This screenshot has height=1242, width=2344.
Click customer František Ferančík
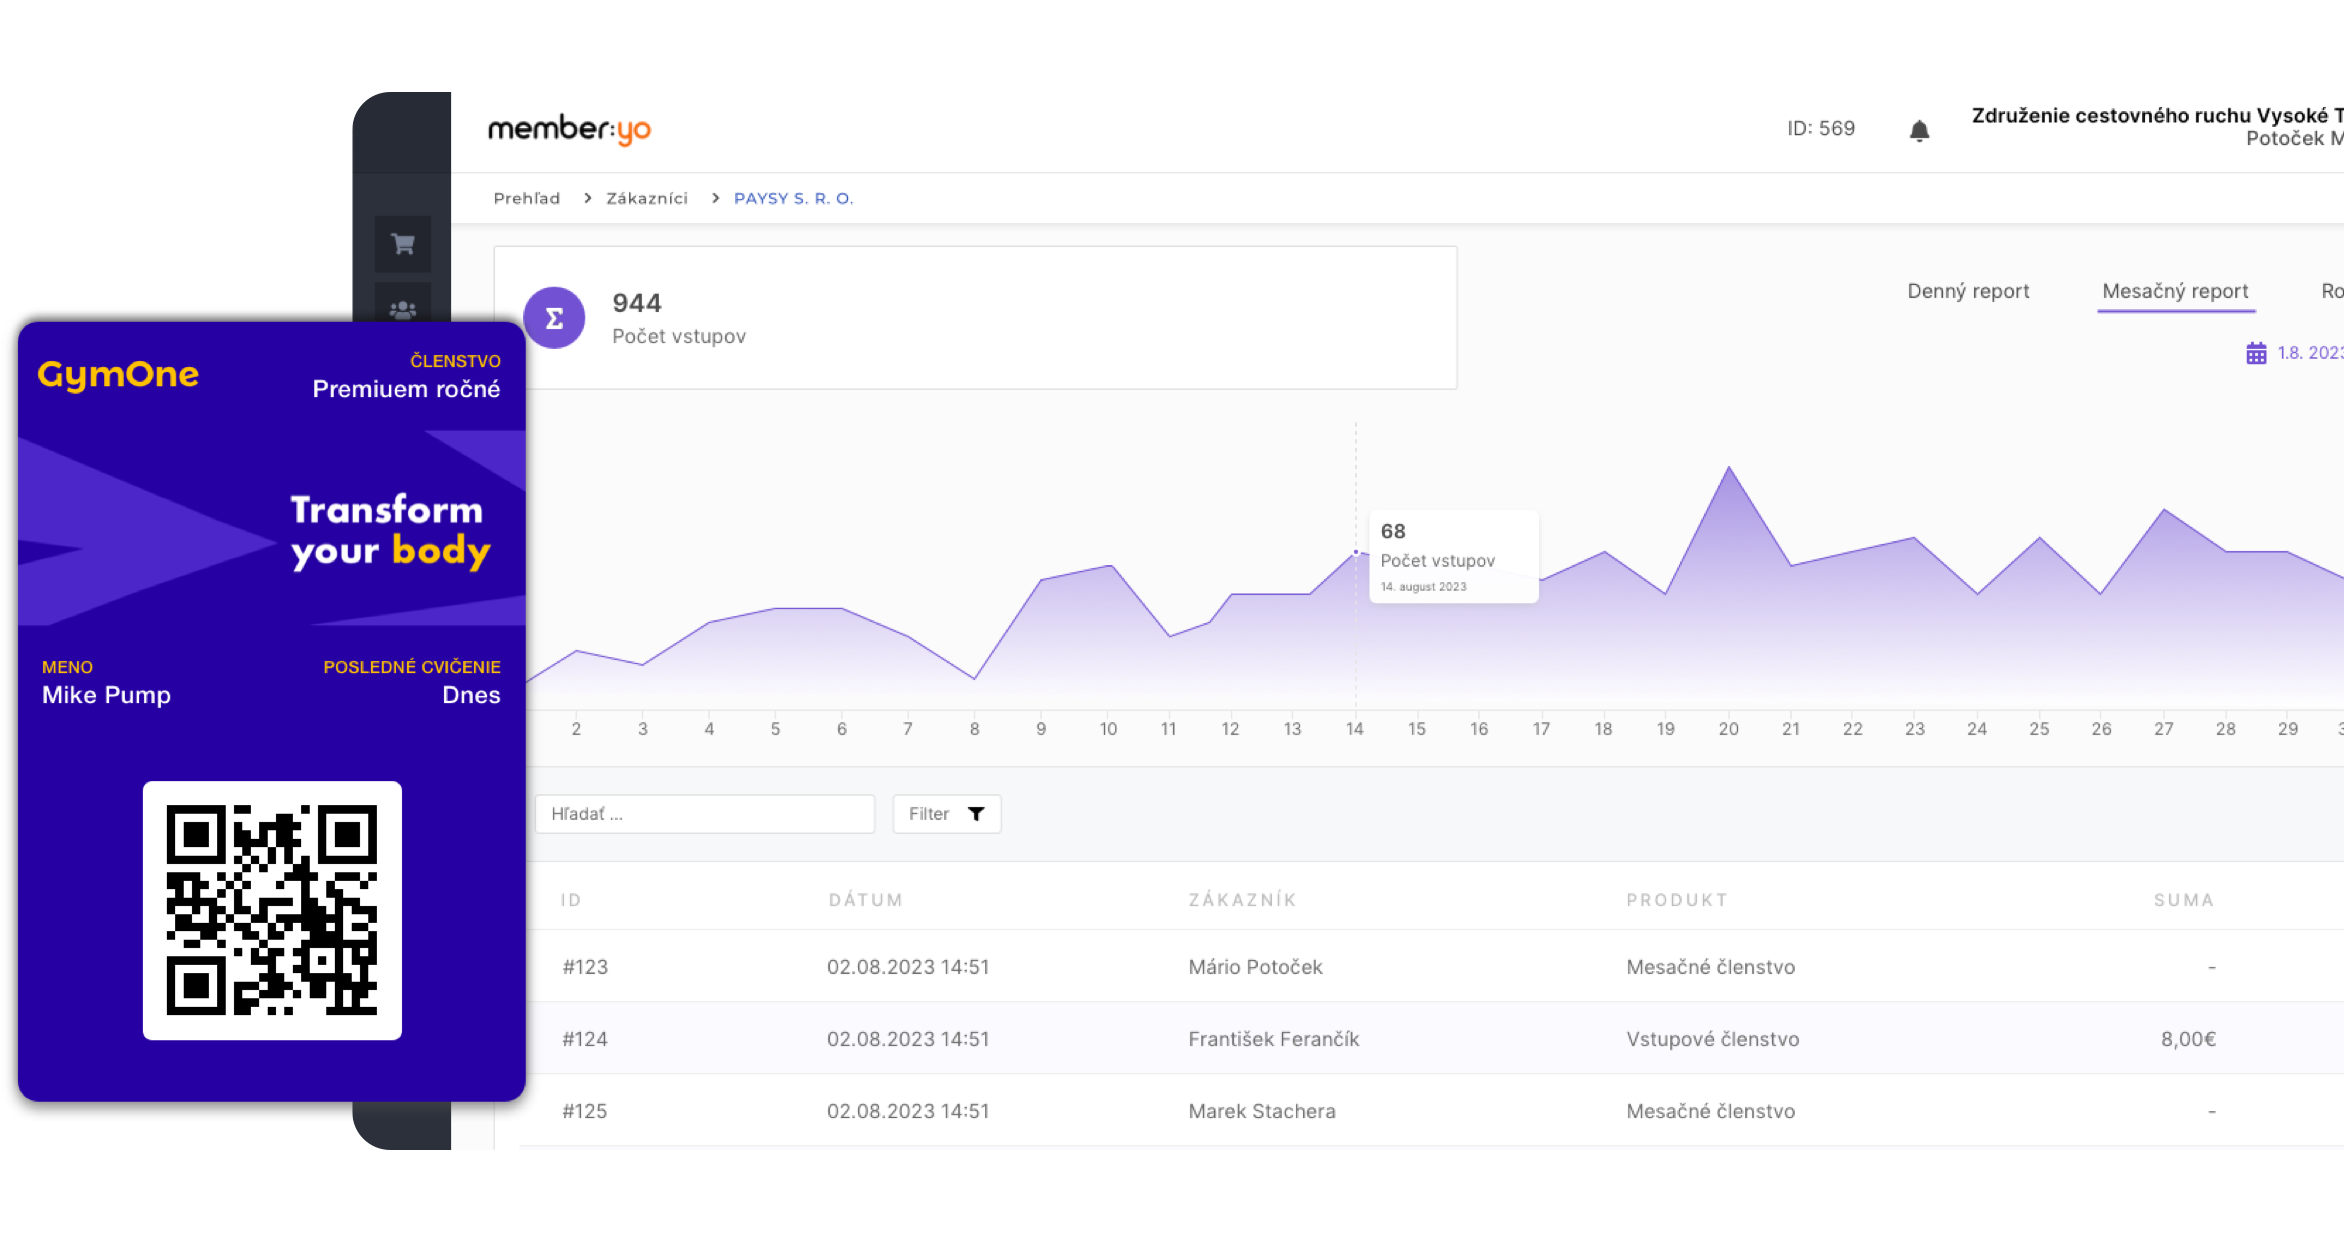(1274, 1039)
